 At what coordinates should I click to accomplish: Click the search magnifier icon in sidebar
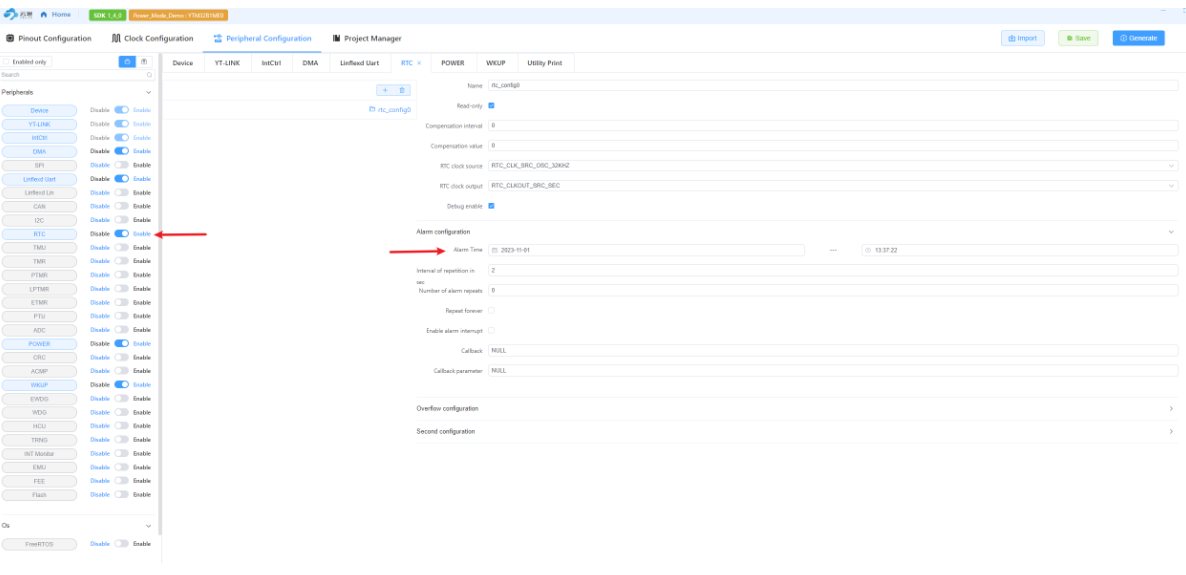point(150,75)
